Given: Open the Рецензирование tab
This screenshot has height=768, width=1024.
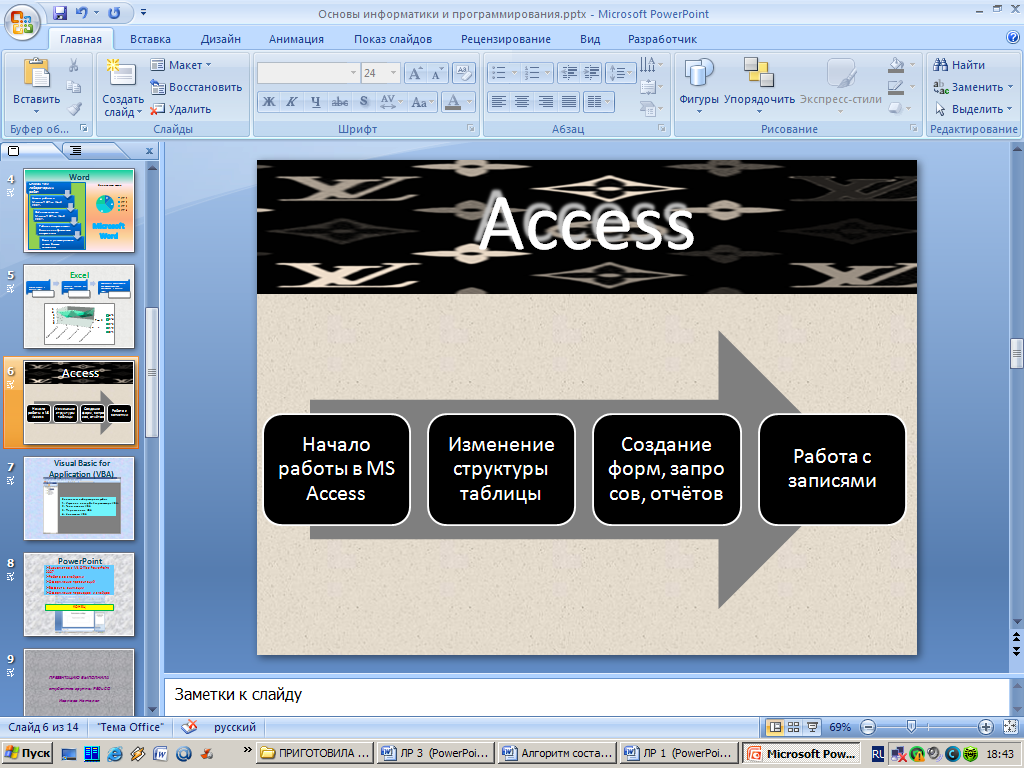Looking at the screenshot, I should pos(506,39).
